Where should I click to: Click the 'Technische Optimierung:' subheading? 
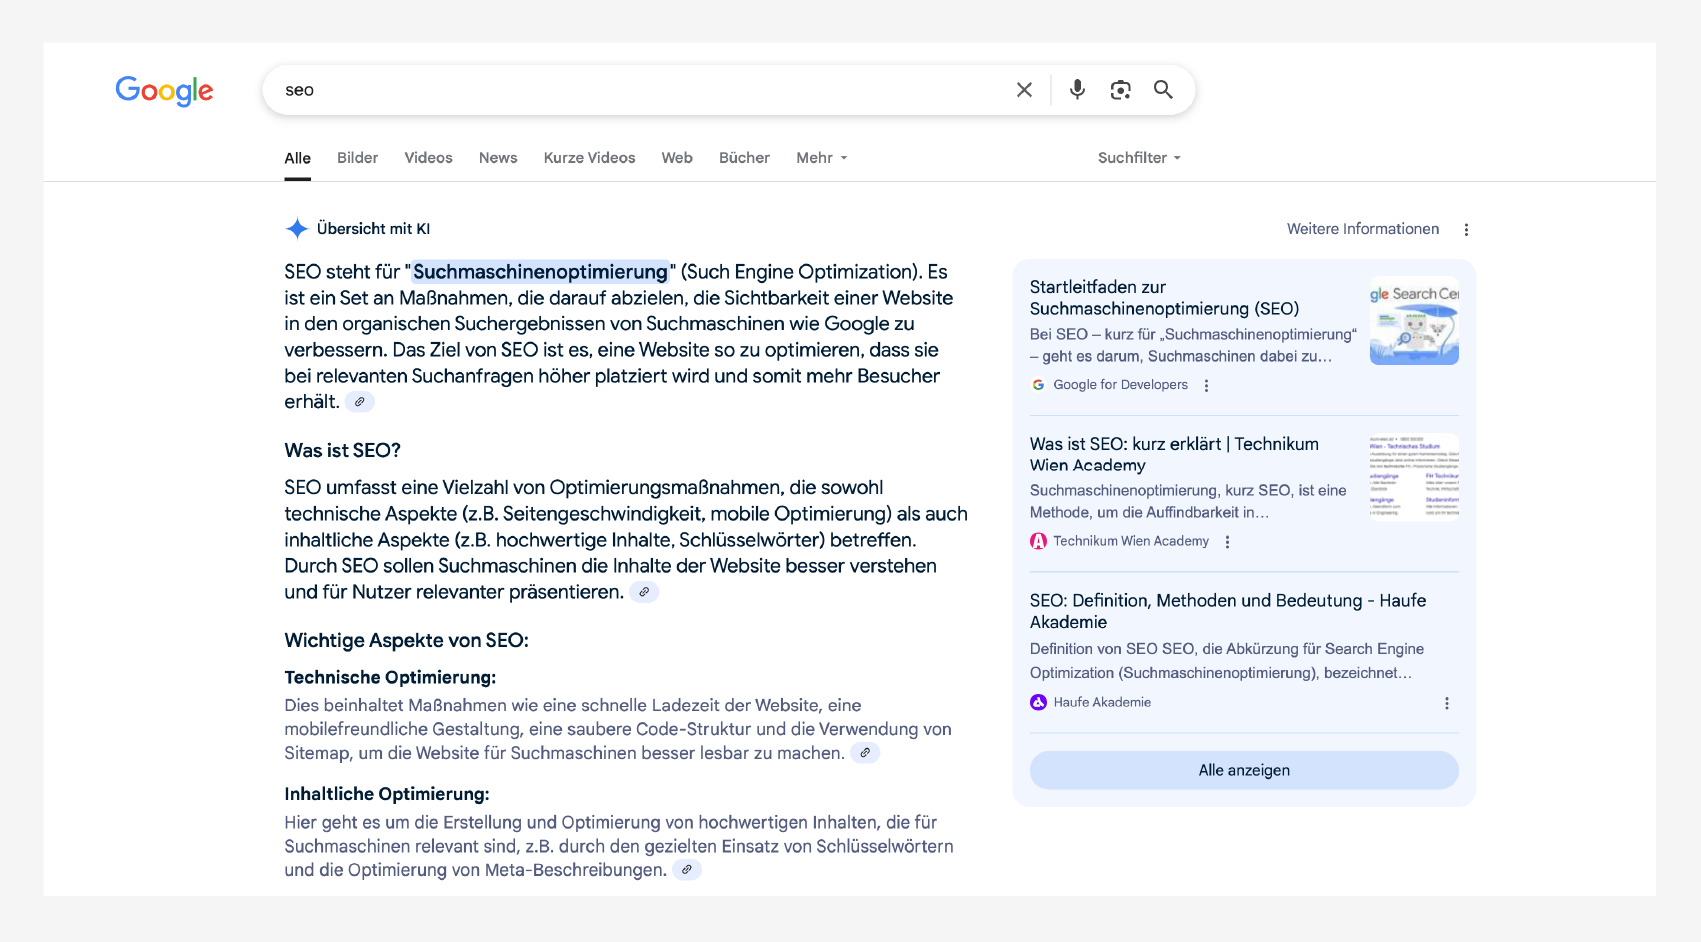click(x=390, y=678)
